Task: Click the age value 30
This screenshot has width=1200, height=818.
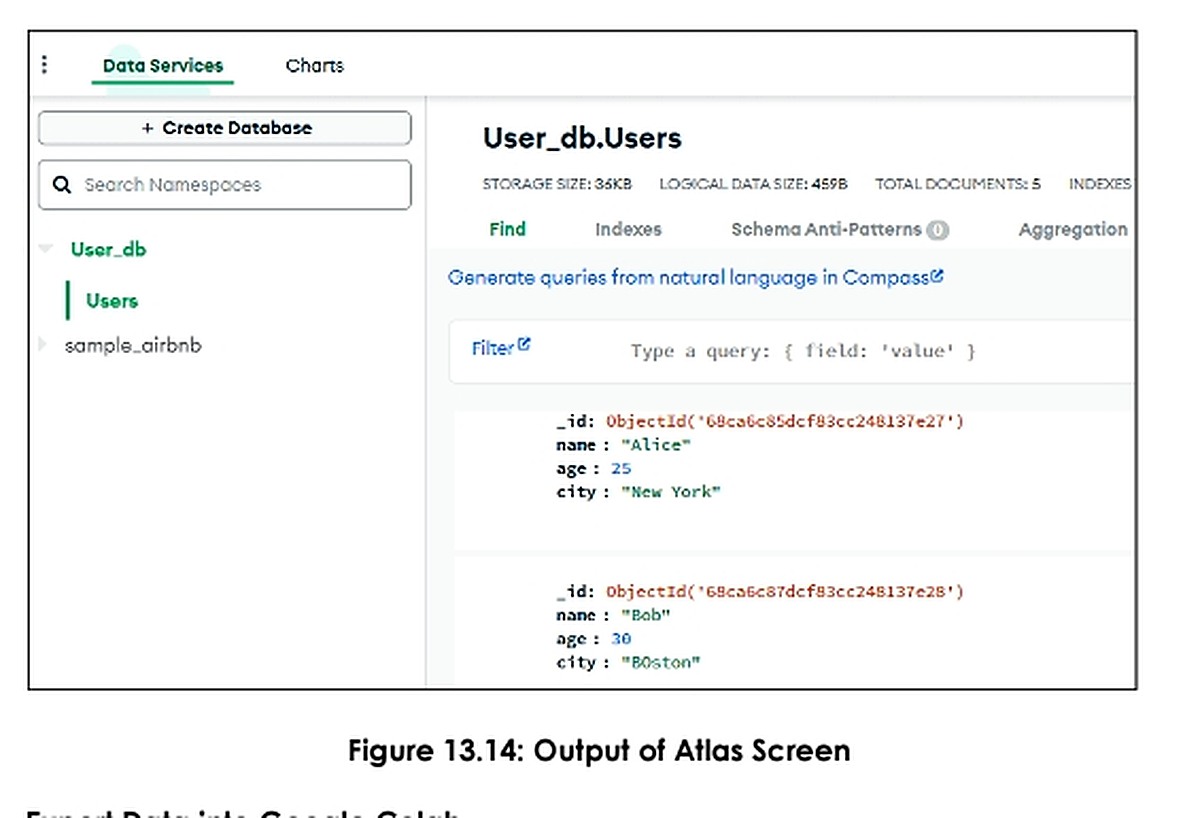Action: coord(621,639)
